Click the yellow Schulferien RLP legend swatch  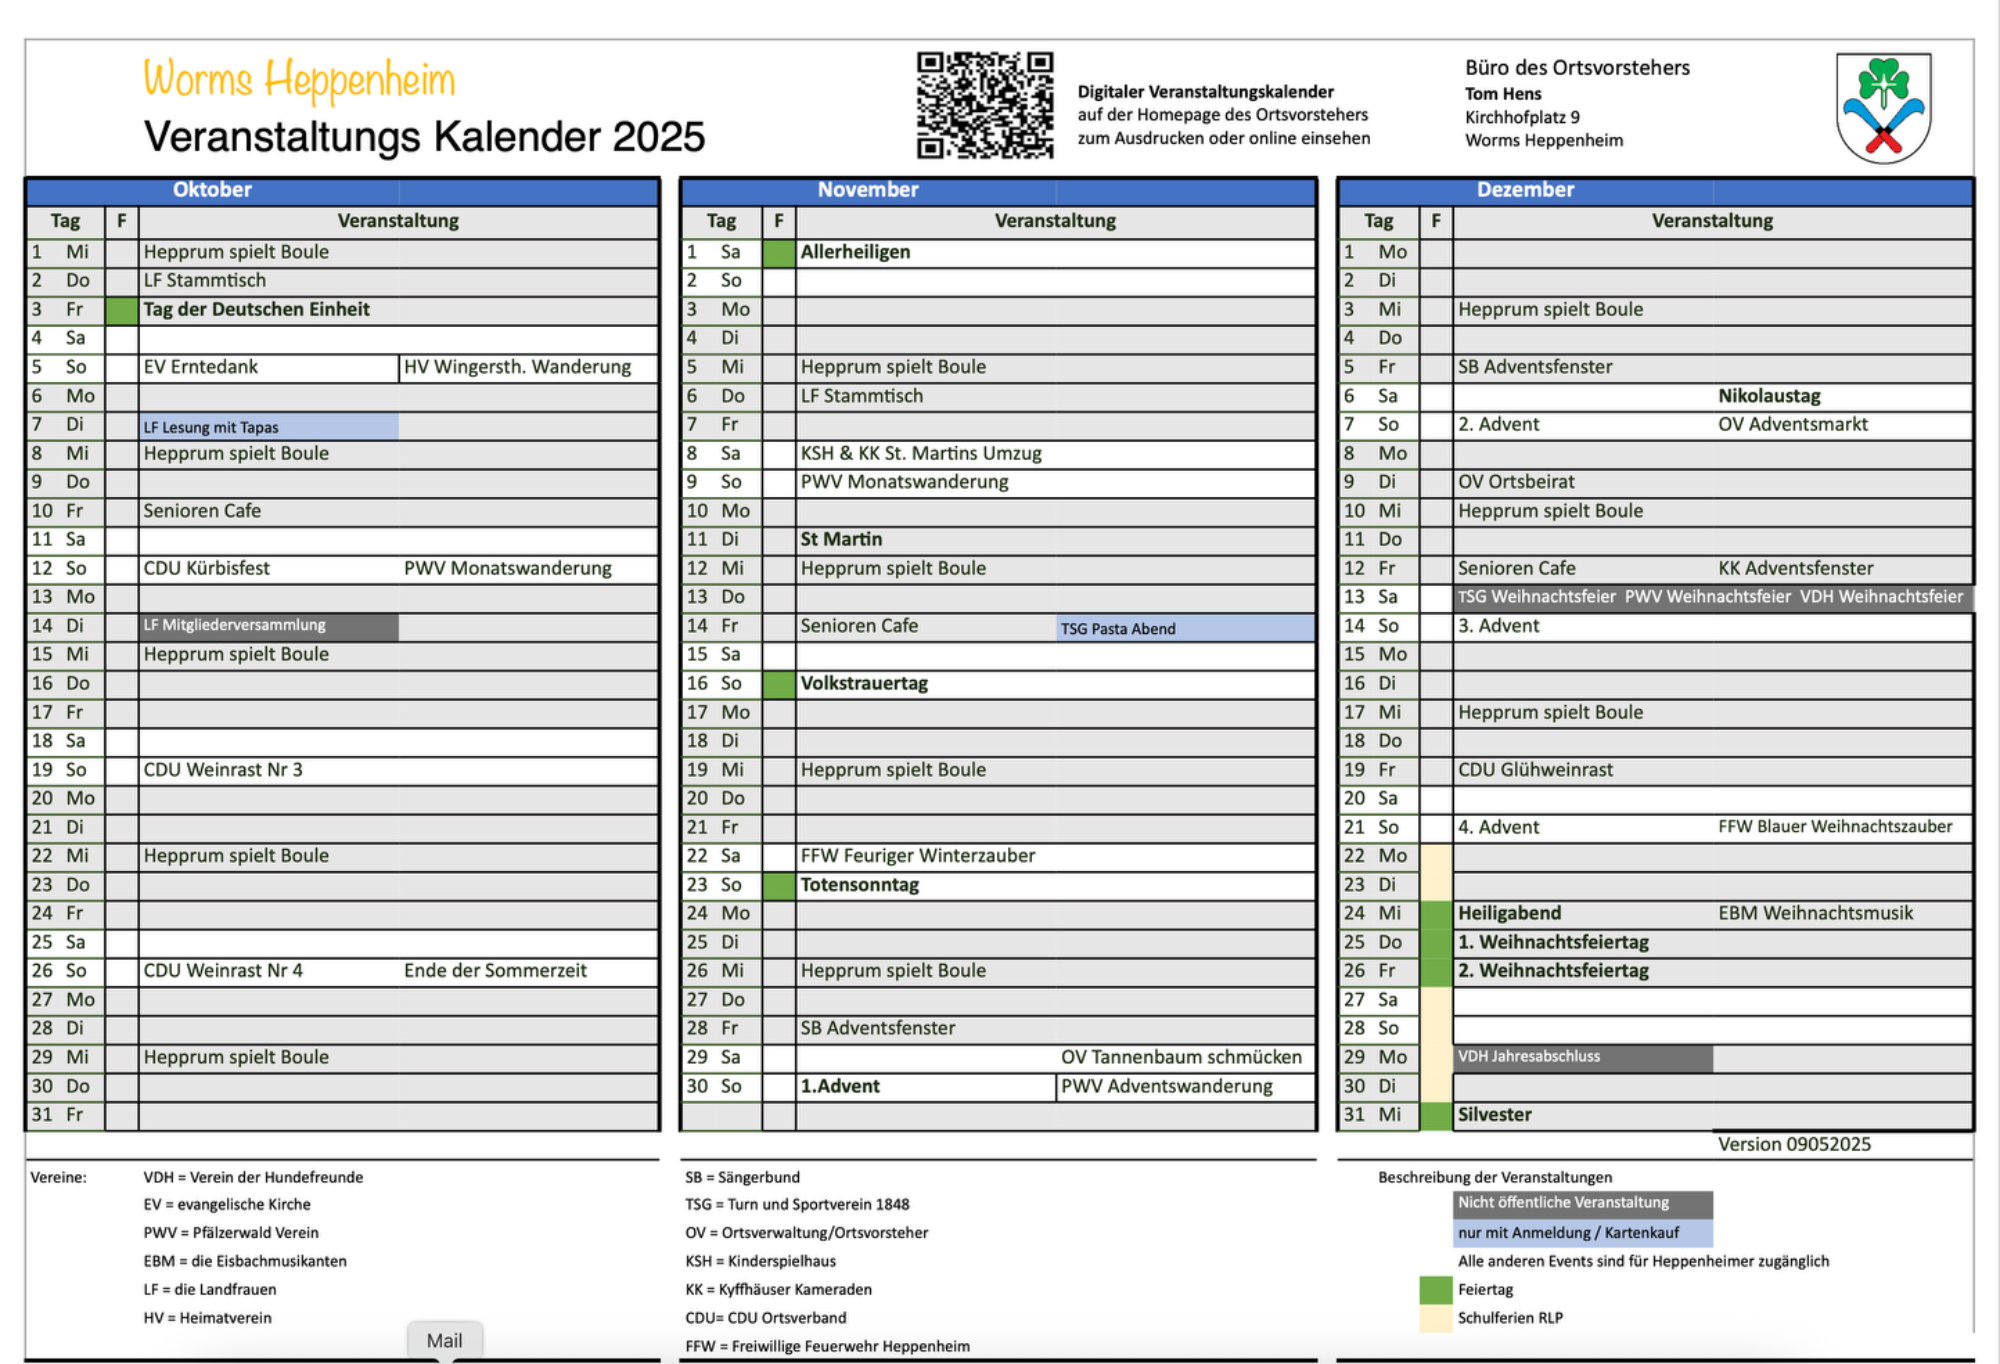1436,1318
